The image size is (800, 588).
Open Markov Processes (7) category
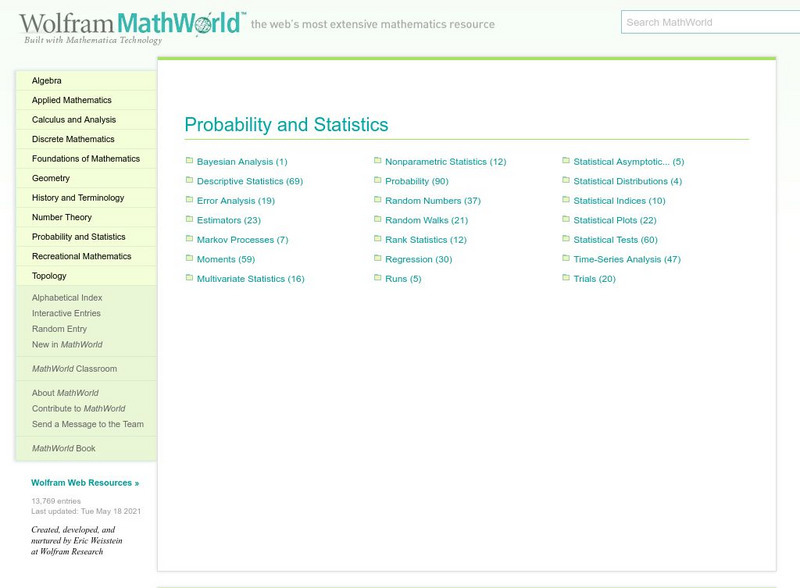[x=242, y=240]
